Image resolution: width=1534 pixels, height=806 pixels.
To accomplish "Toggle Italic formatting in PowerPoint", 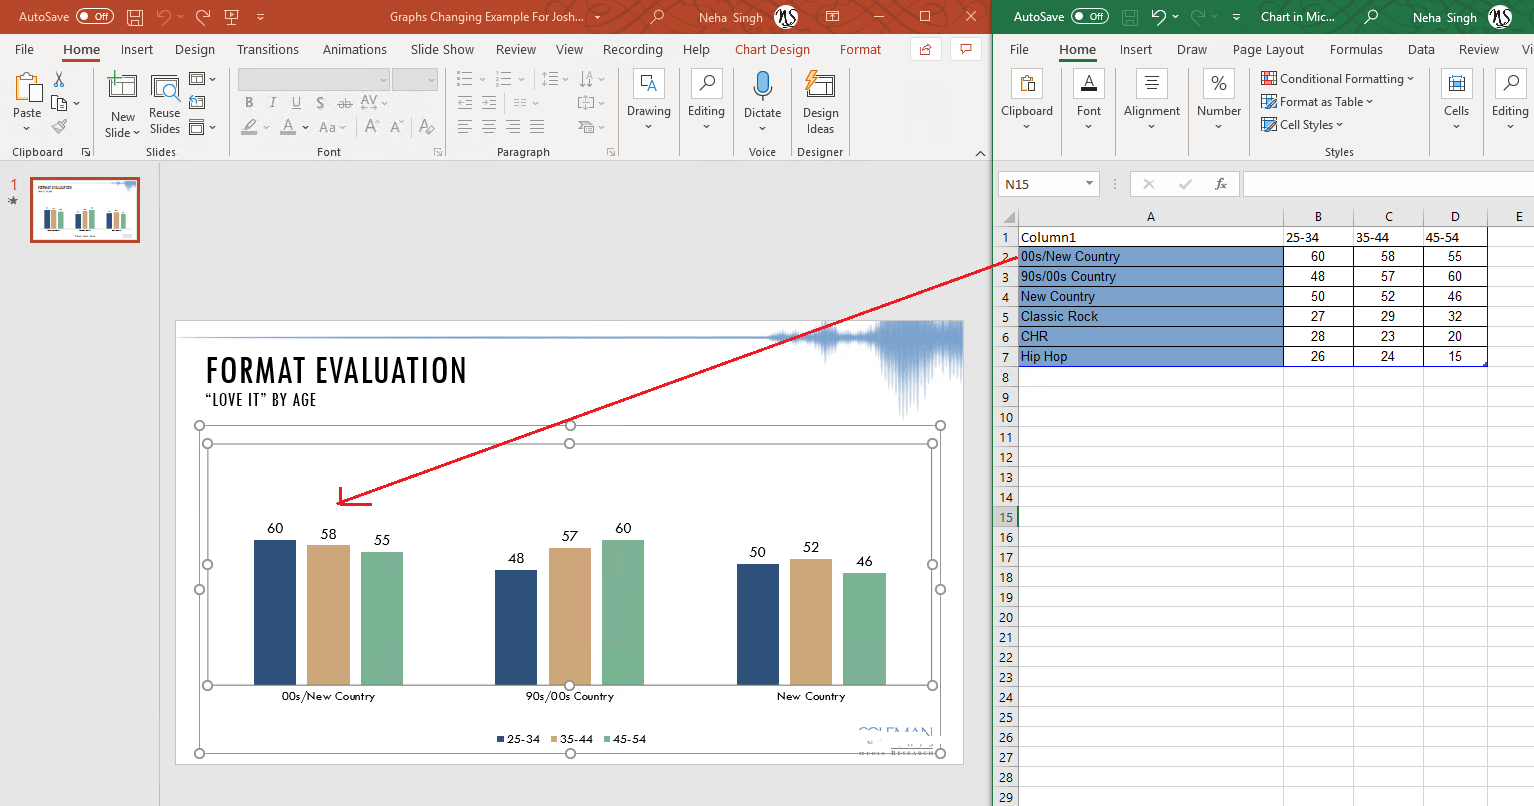I will 273,102.
